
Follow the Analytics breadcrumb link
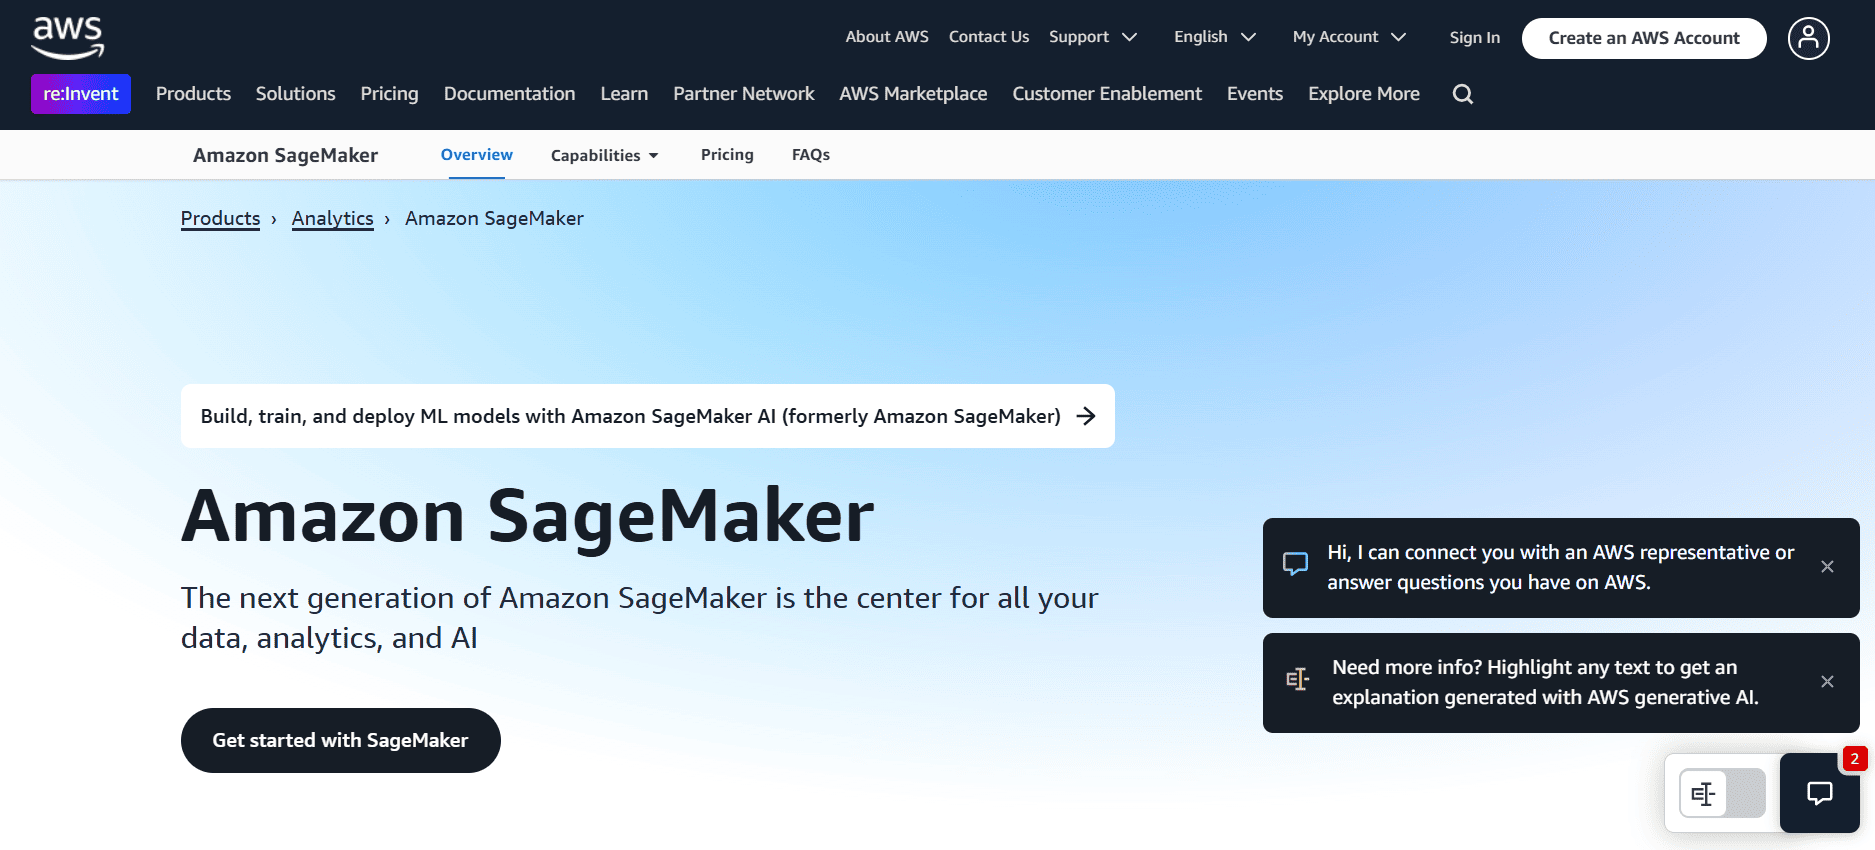pos(333,218)
